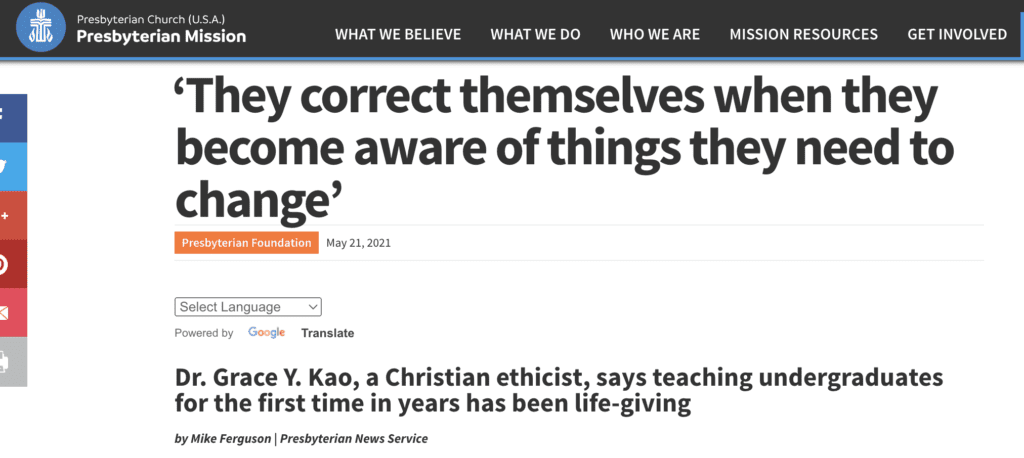Click the orange Presbyterian Foundation tag
1024x458 pixels.
[247, 243]
